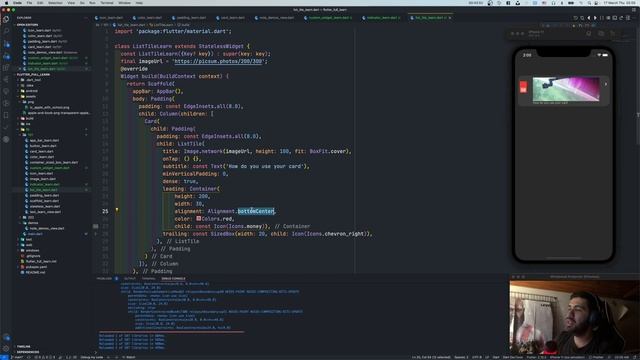Click the simulator screenshot icon
Image resolution: width=640 pixels, height=360 pixels.
pyautogui.click(x=601, y=34)
